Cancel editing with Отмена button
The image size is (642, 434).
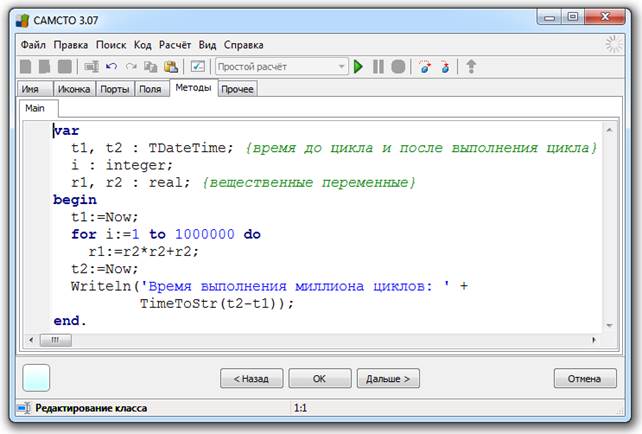point(585,378)
